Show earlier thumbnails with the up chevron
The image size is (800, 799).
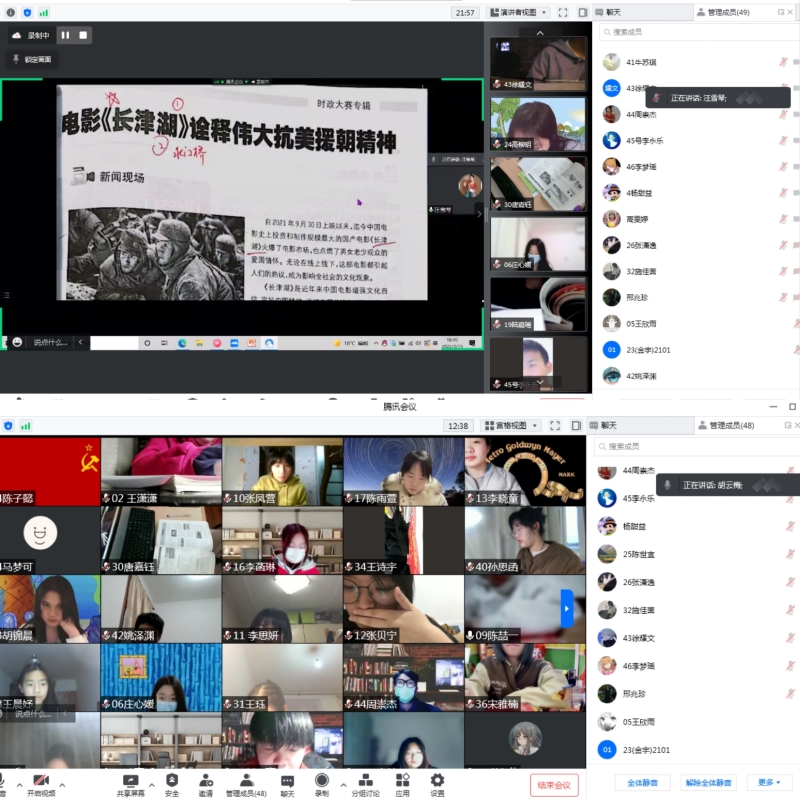tap(540, 33)
